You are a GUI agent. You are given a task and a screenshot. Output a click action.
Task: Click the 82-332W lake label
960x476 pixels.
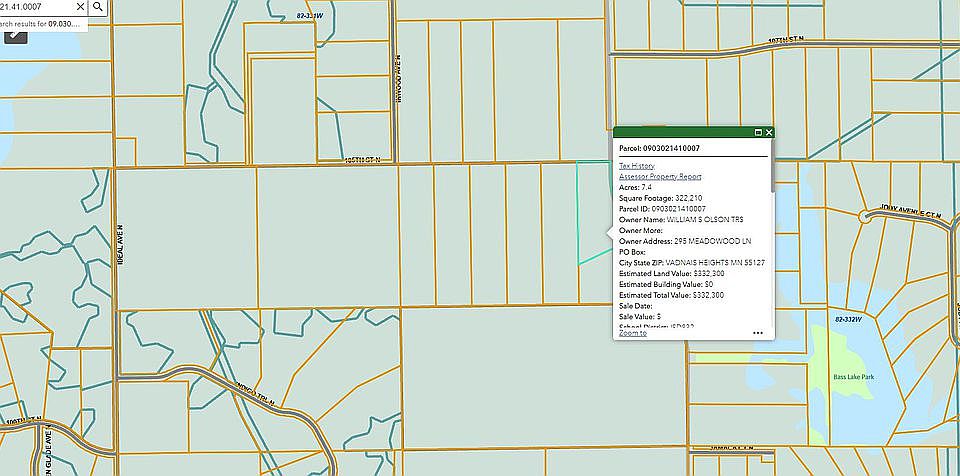848,319
